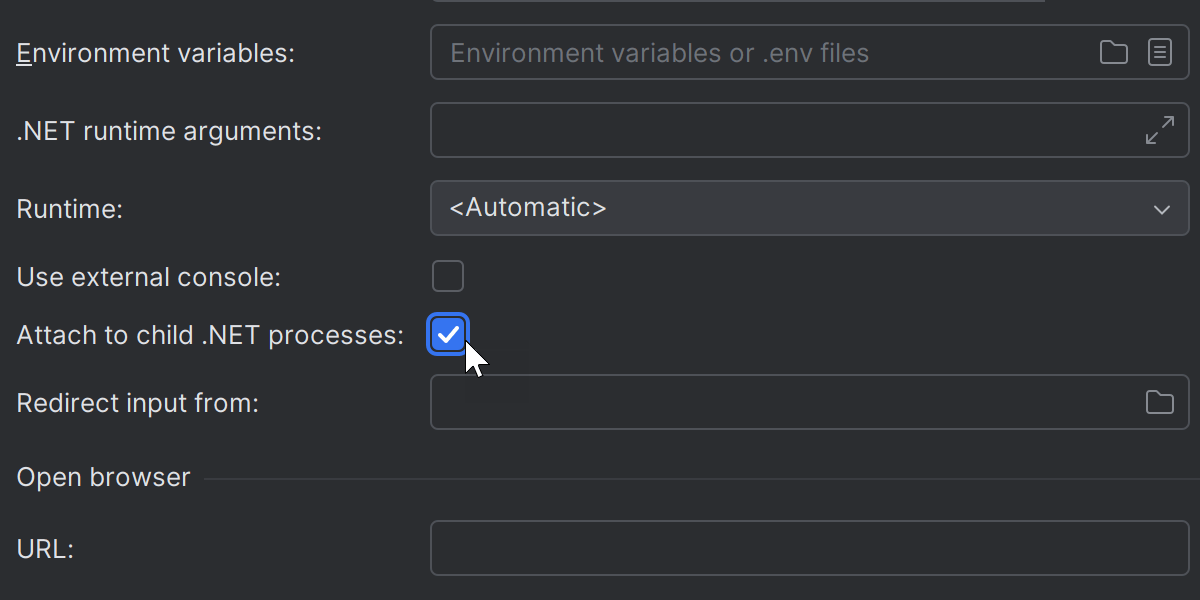Browse for a redirect input file
Image resolution: width=1200 pixels, height=600 pixels.
[x=1159, y=402]
